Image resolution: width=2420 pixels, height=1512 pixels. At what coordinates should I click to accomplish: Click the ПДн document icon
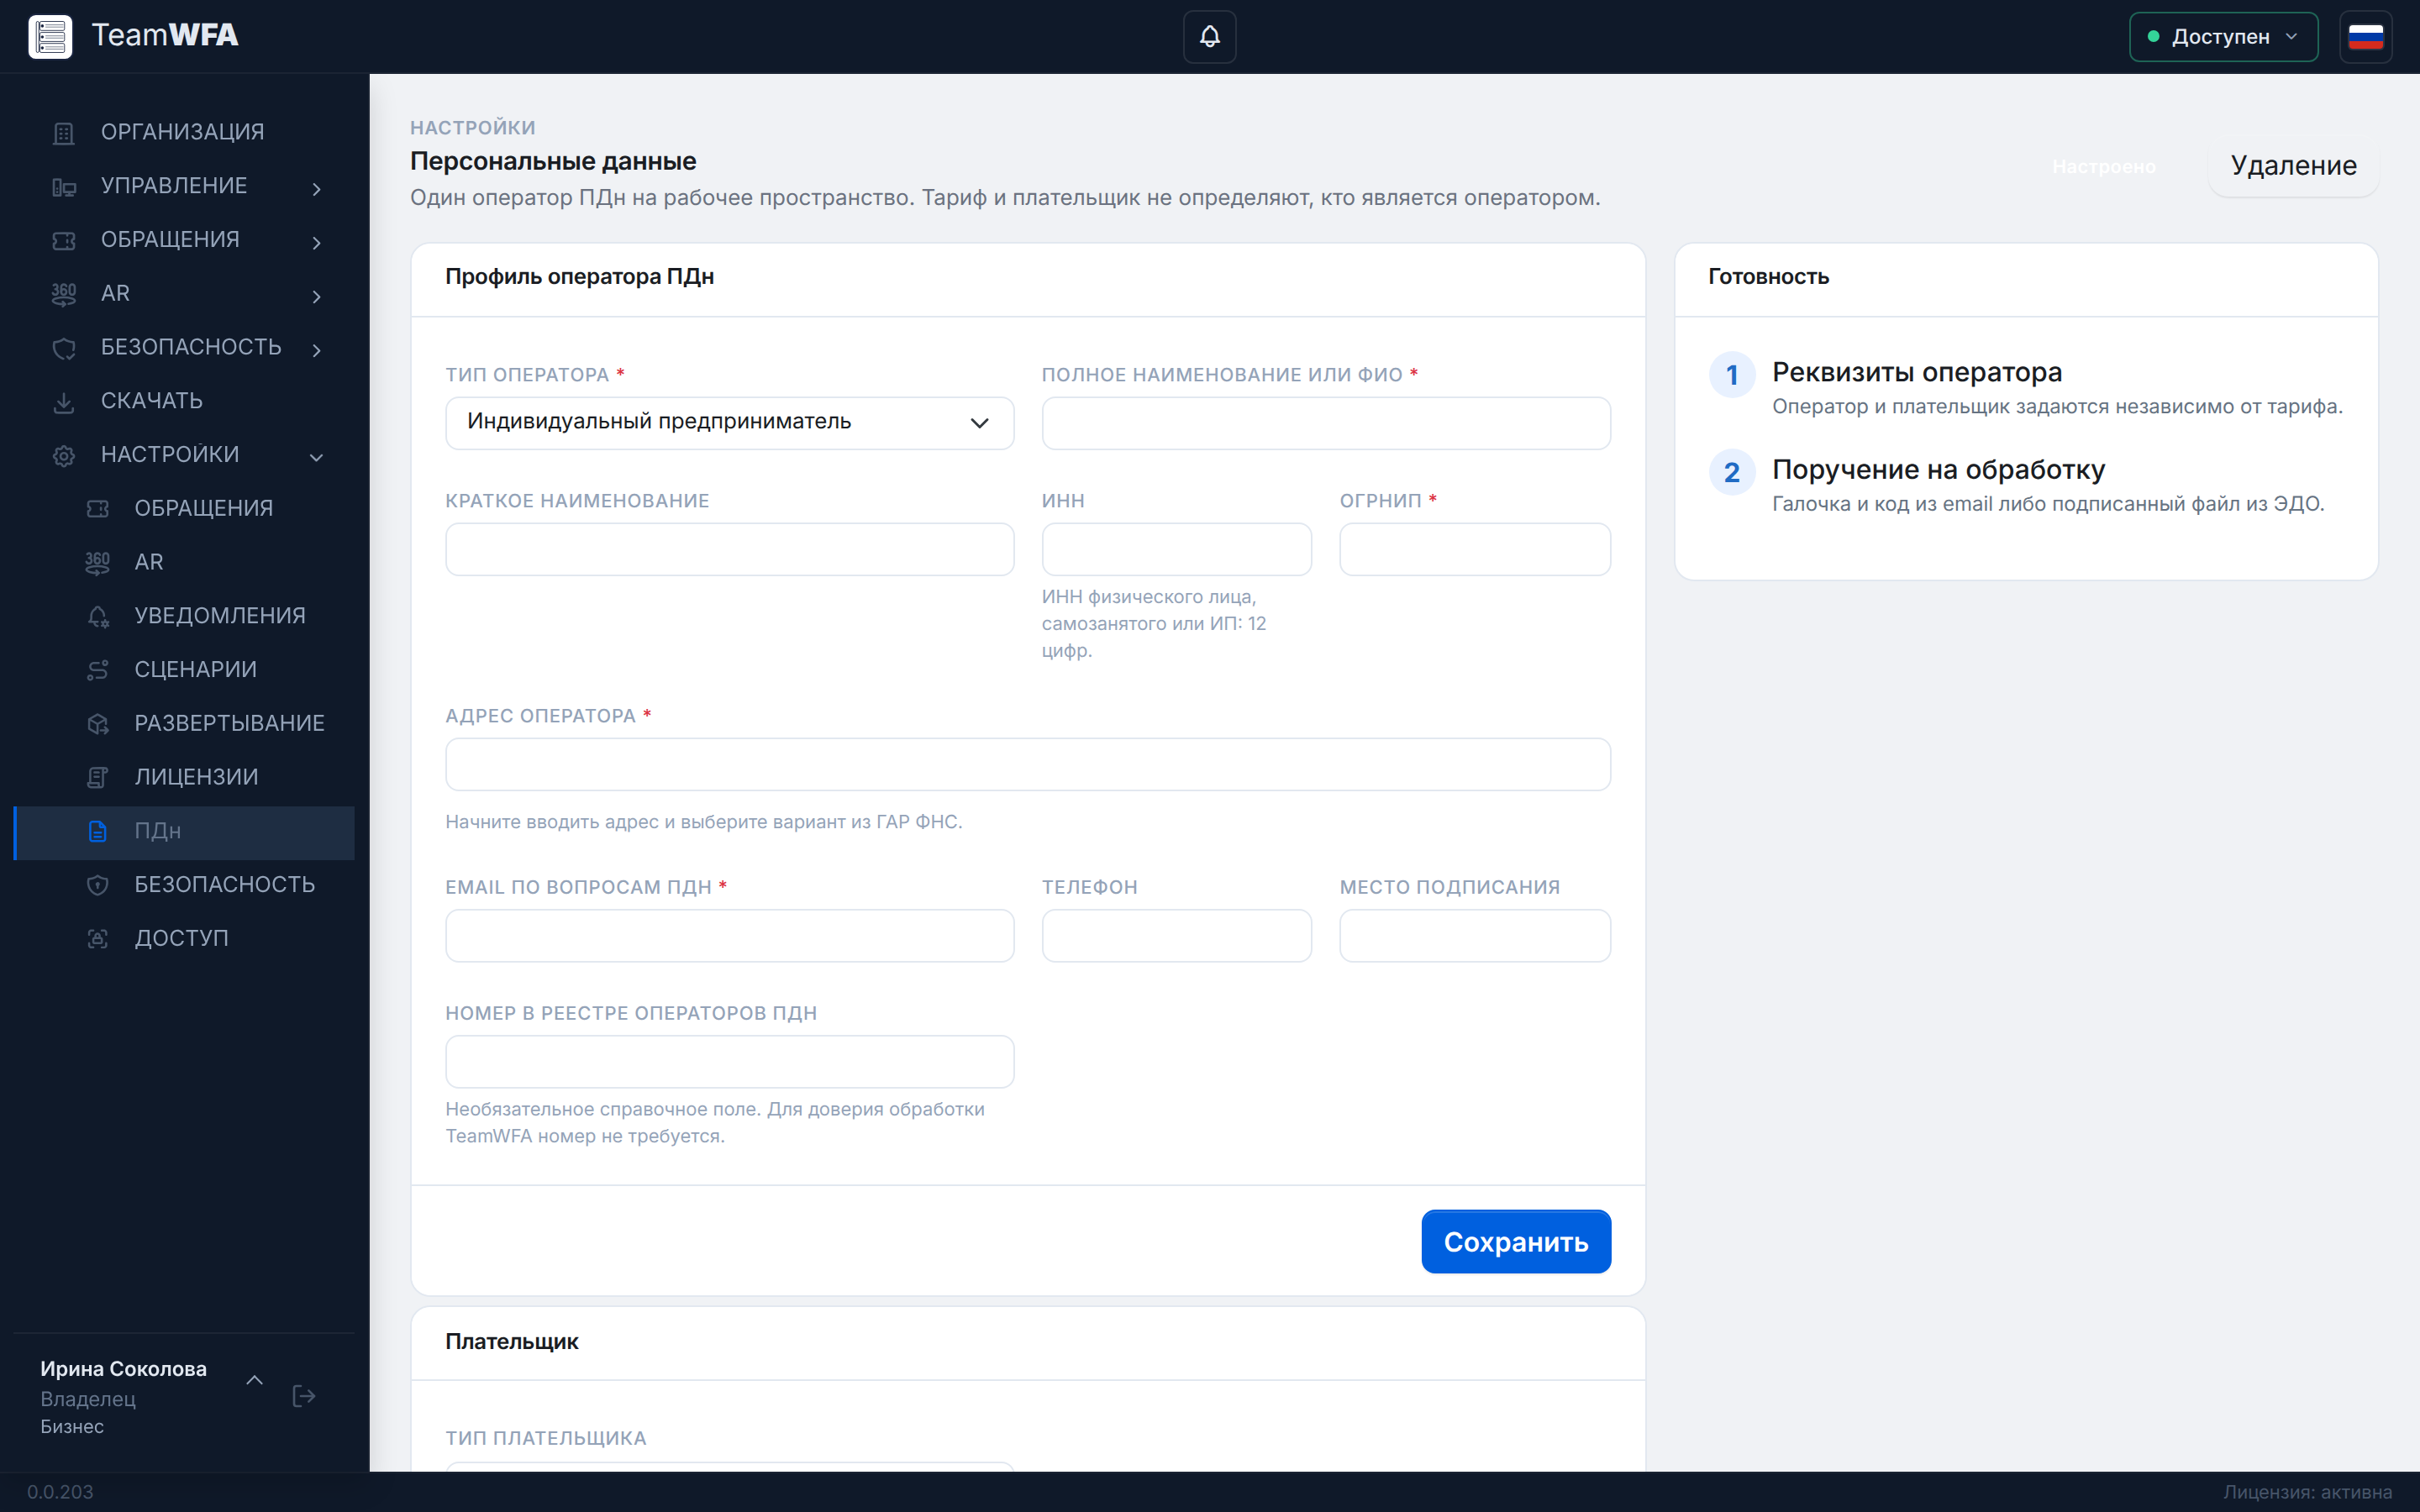(98, 832)
